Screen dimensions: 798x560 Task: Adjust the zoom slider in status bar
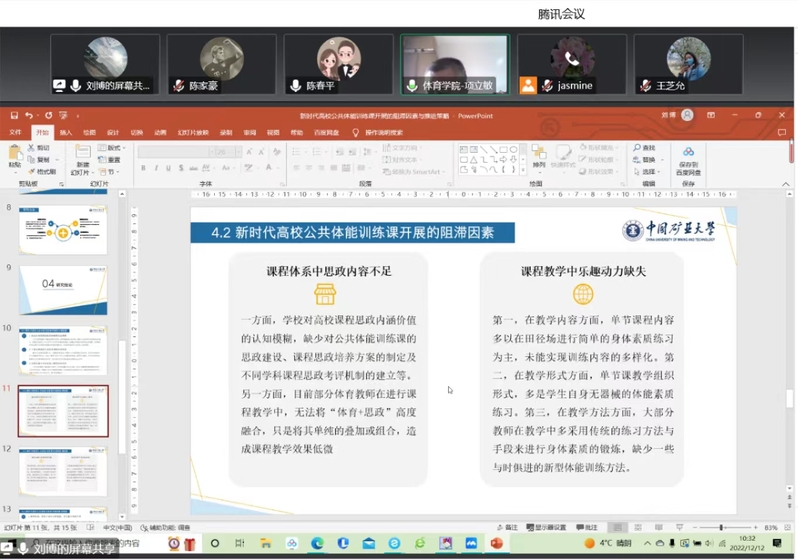click(722, 527)
